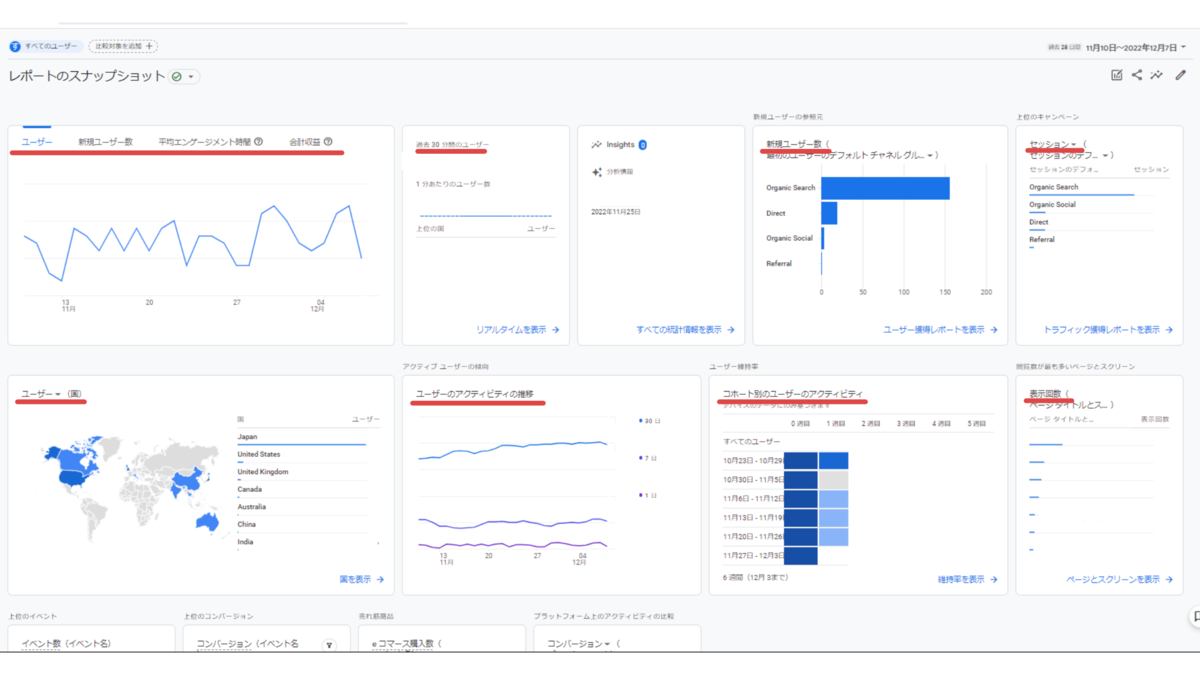Open the セッションのデフォ dimension dropdown

pyautogui.click(x=1069, y=155)
